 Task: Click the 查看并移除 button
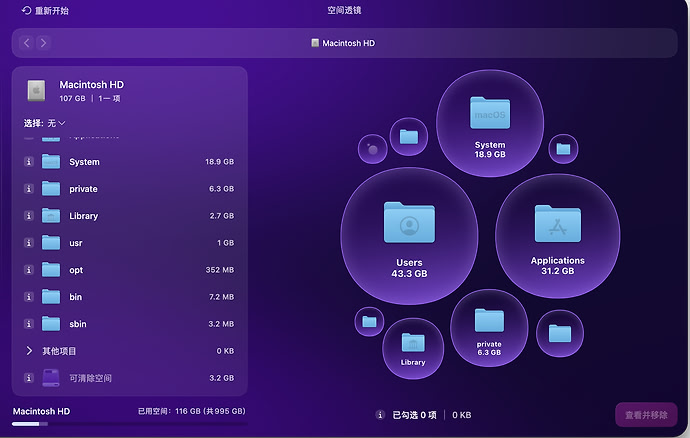646,415
